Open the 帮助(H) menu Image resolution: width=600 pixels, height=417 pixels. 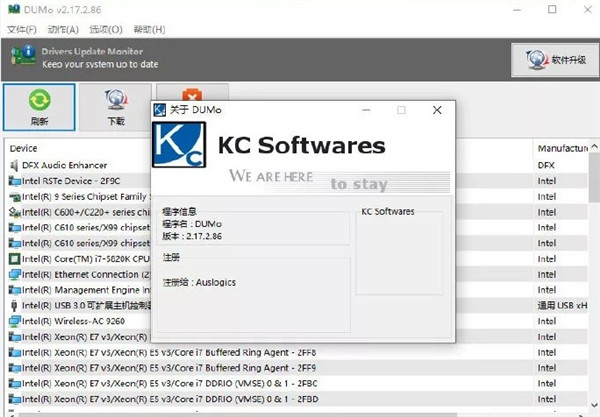coord(149,29)
